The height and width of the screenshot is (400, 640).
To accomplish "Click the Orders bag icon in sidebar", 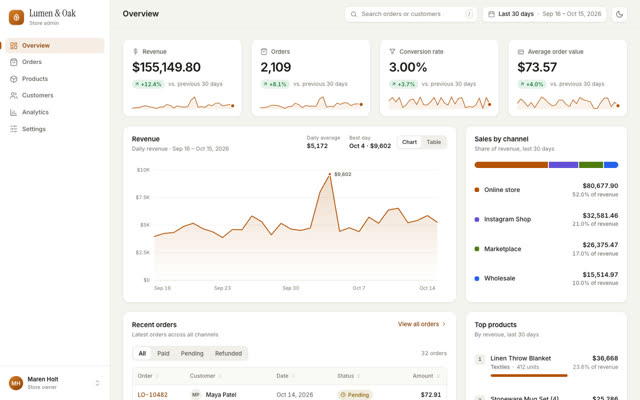I will pos(13,62).
